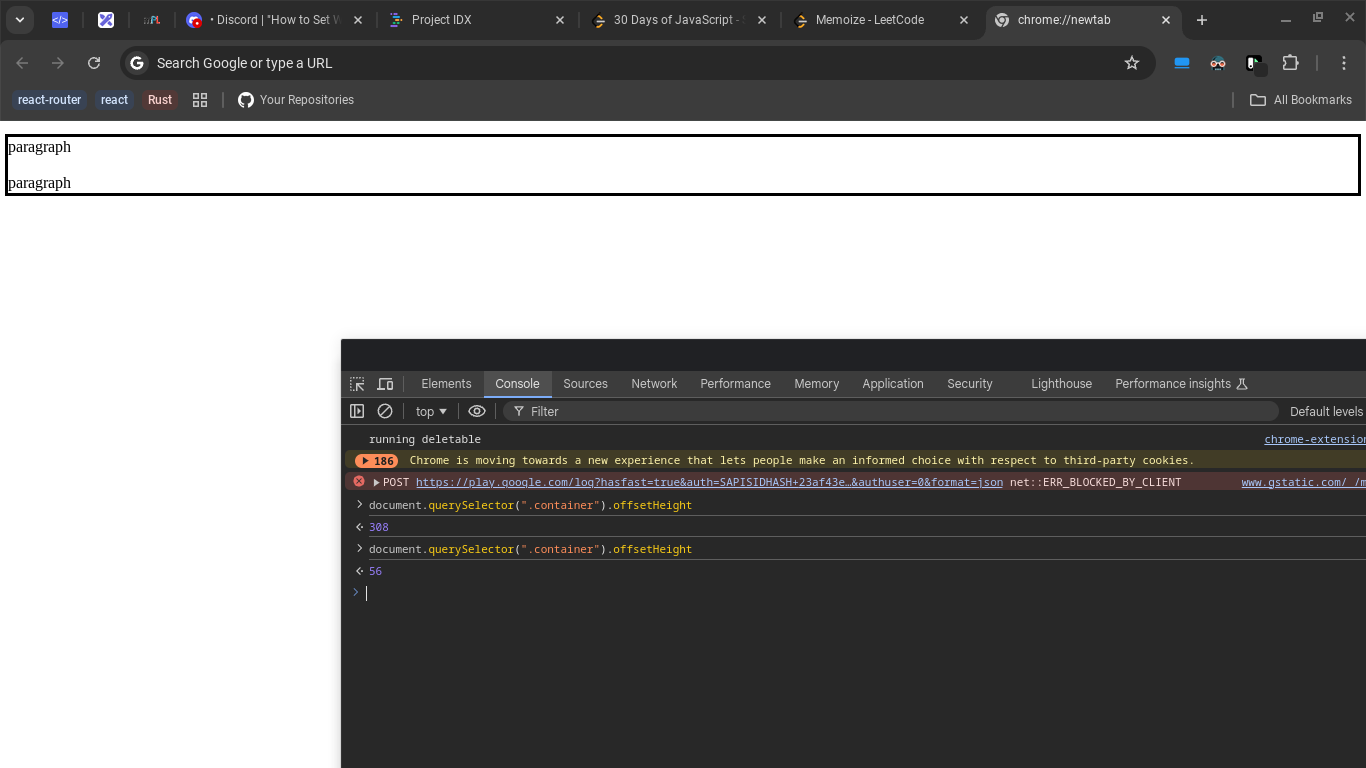Open the Lighthouse panel
The image size is (1366, 768).
click(x=1061, y=384)
